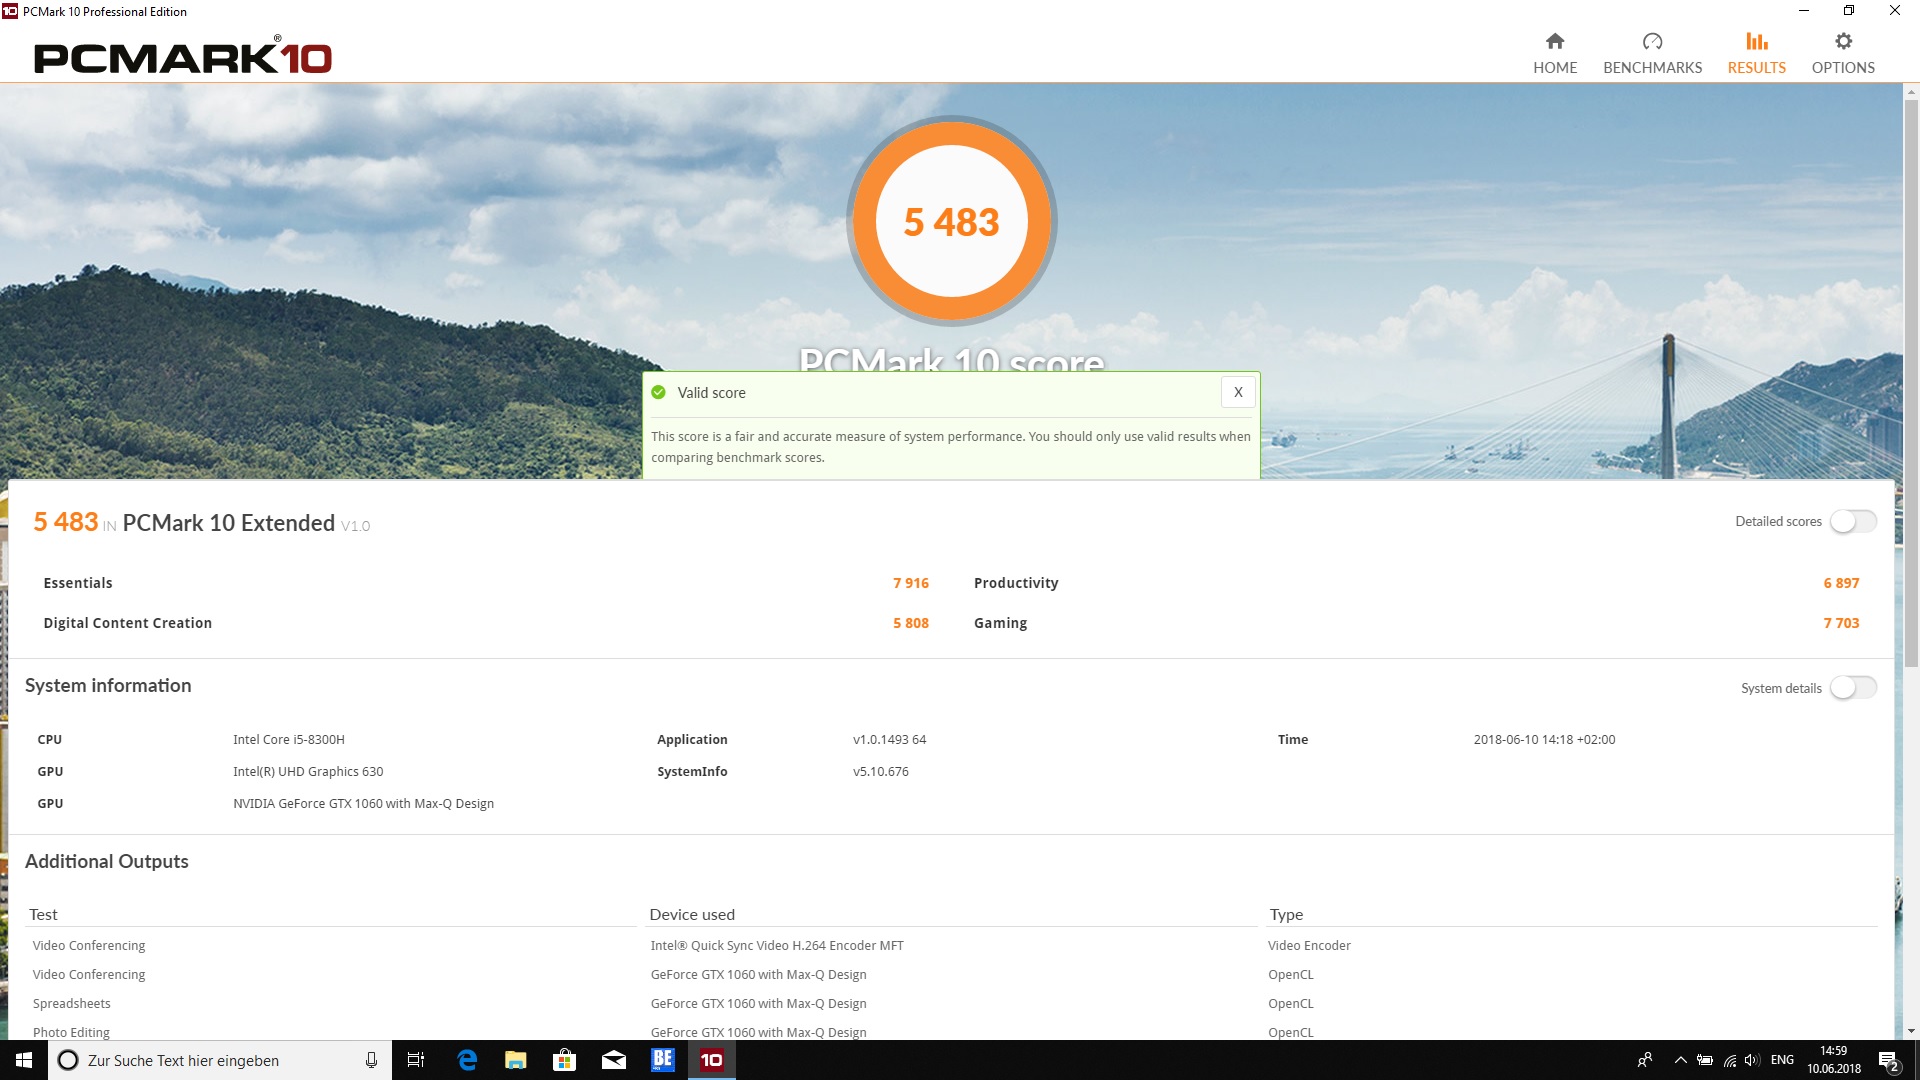Click the Gaming score value 7 703
Screen dimensions: 1920x1080
click(x=1841, y=623)
